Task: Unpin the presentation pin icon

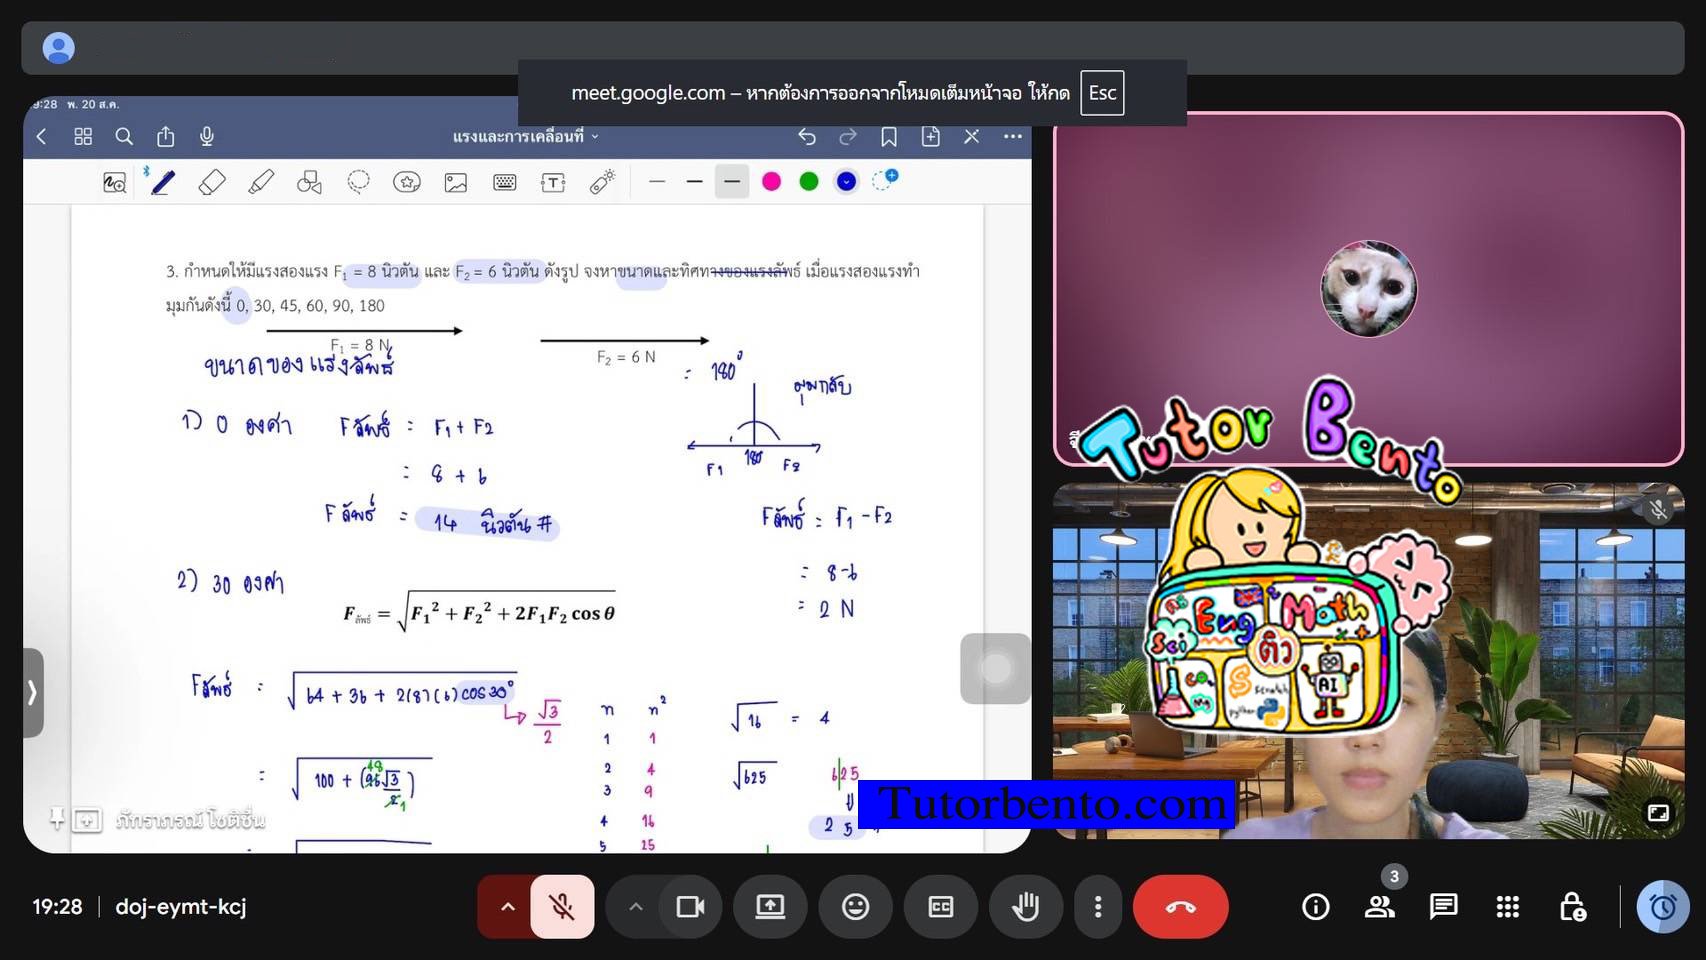Action: tap(57, 820)
